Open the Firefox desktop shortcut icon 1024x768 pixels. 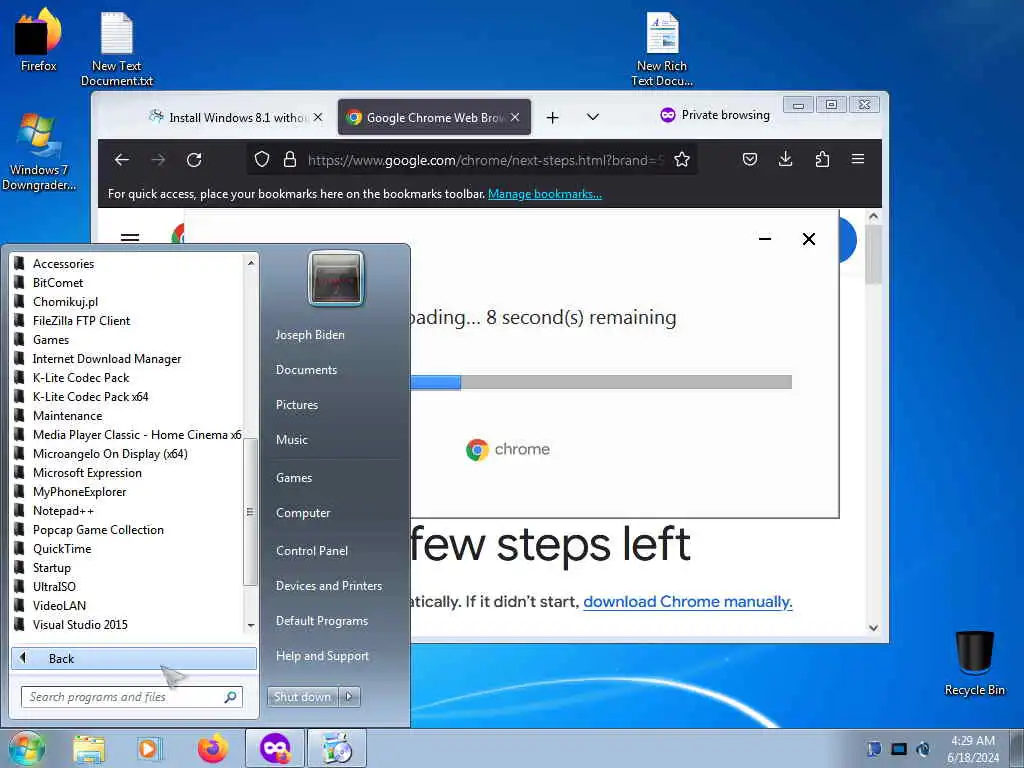pyautogui.click(x=38, y=40)
